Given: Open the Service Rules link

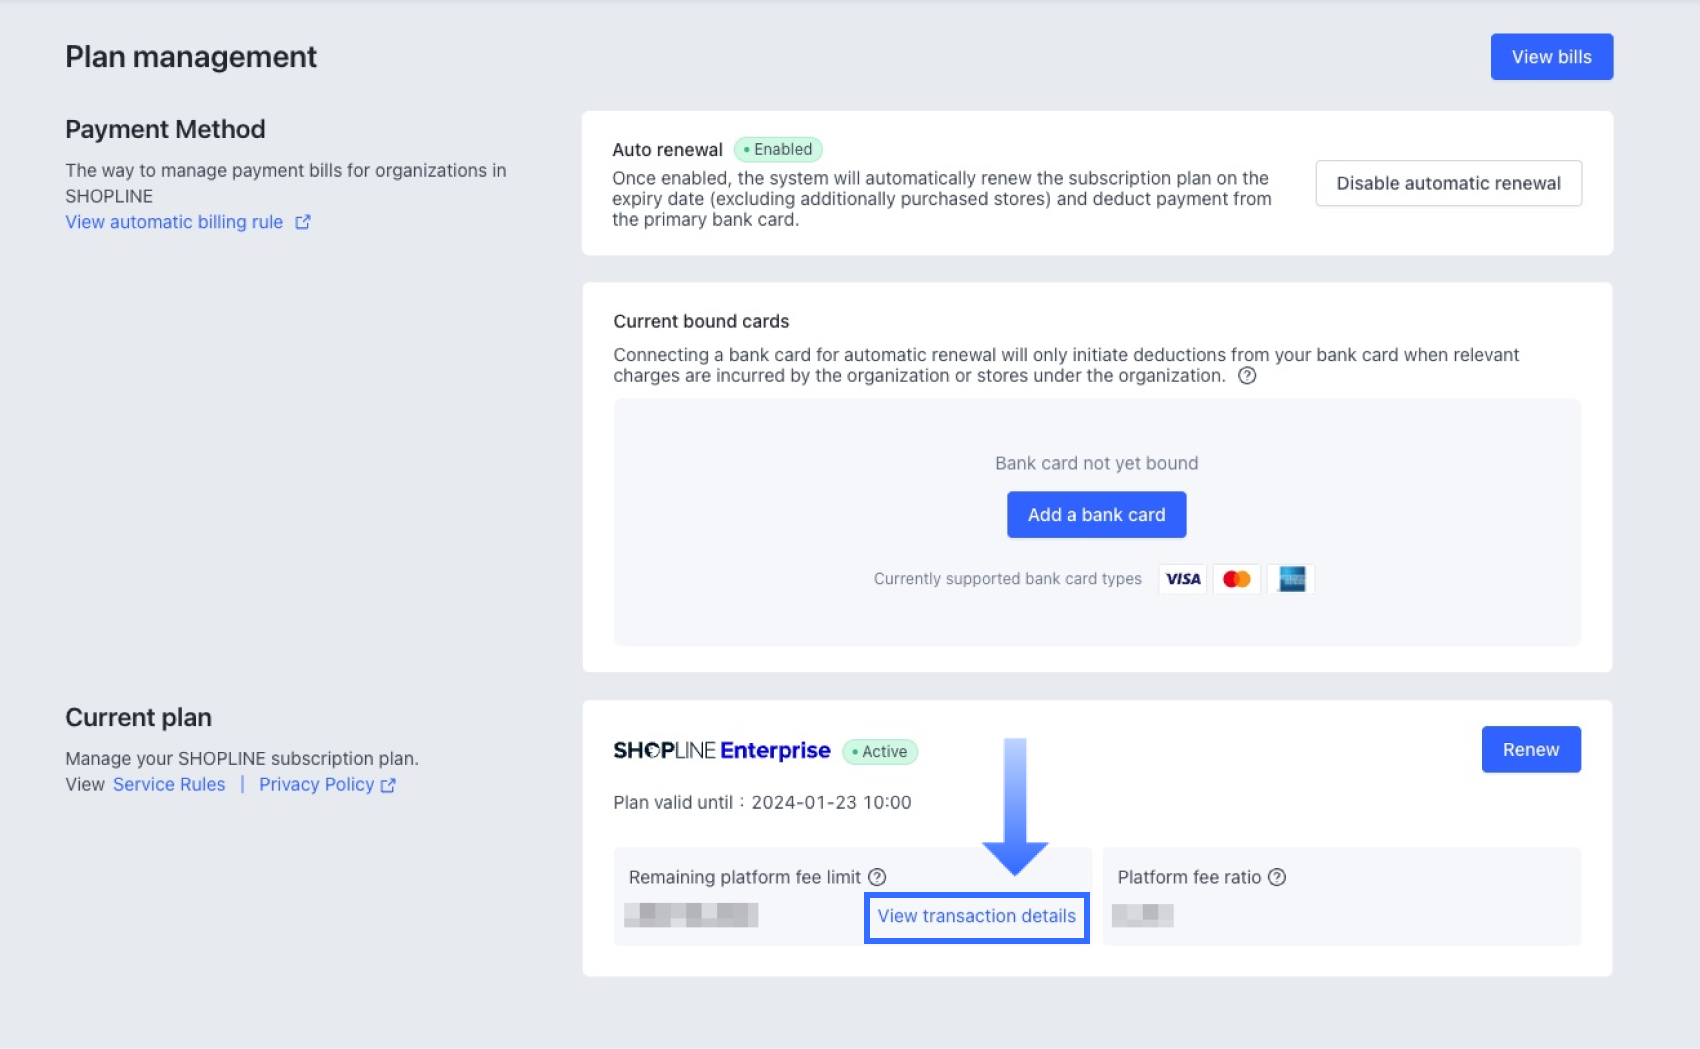Looking at the screenshot, I should pos(169,784).
